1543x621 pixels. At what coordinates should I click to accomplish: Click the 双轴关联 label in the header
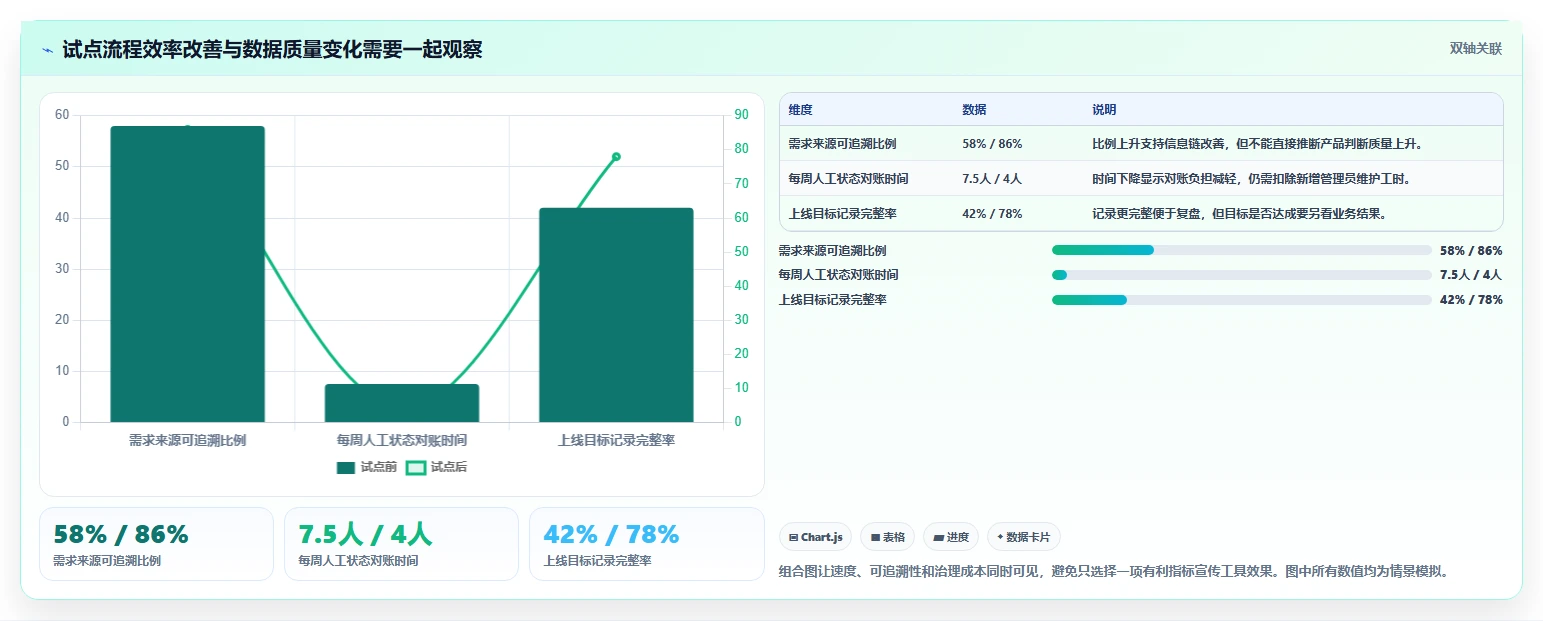(1476, 49)
